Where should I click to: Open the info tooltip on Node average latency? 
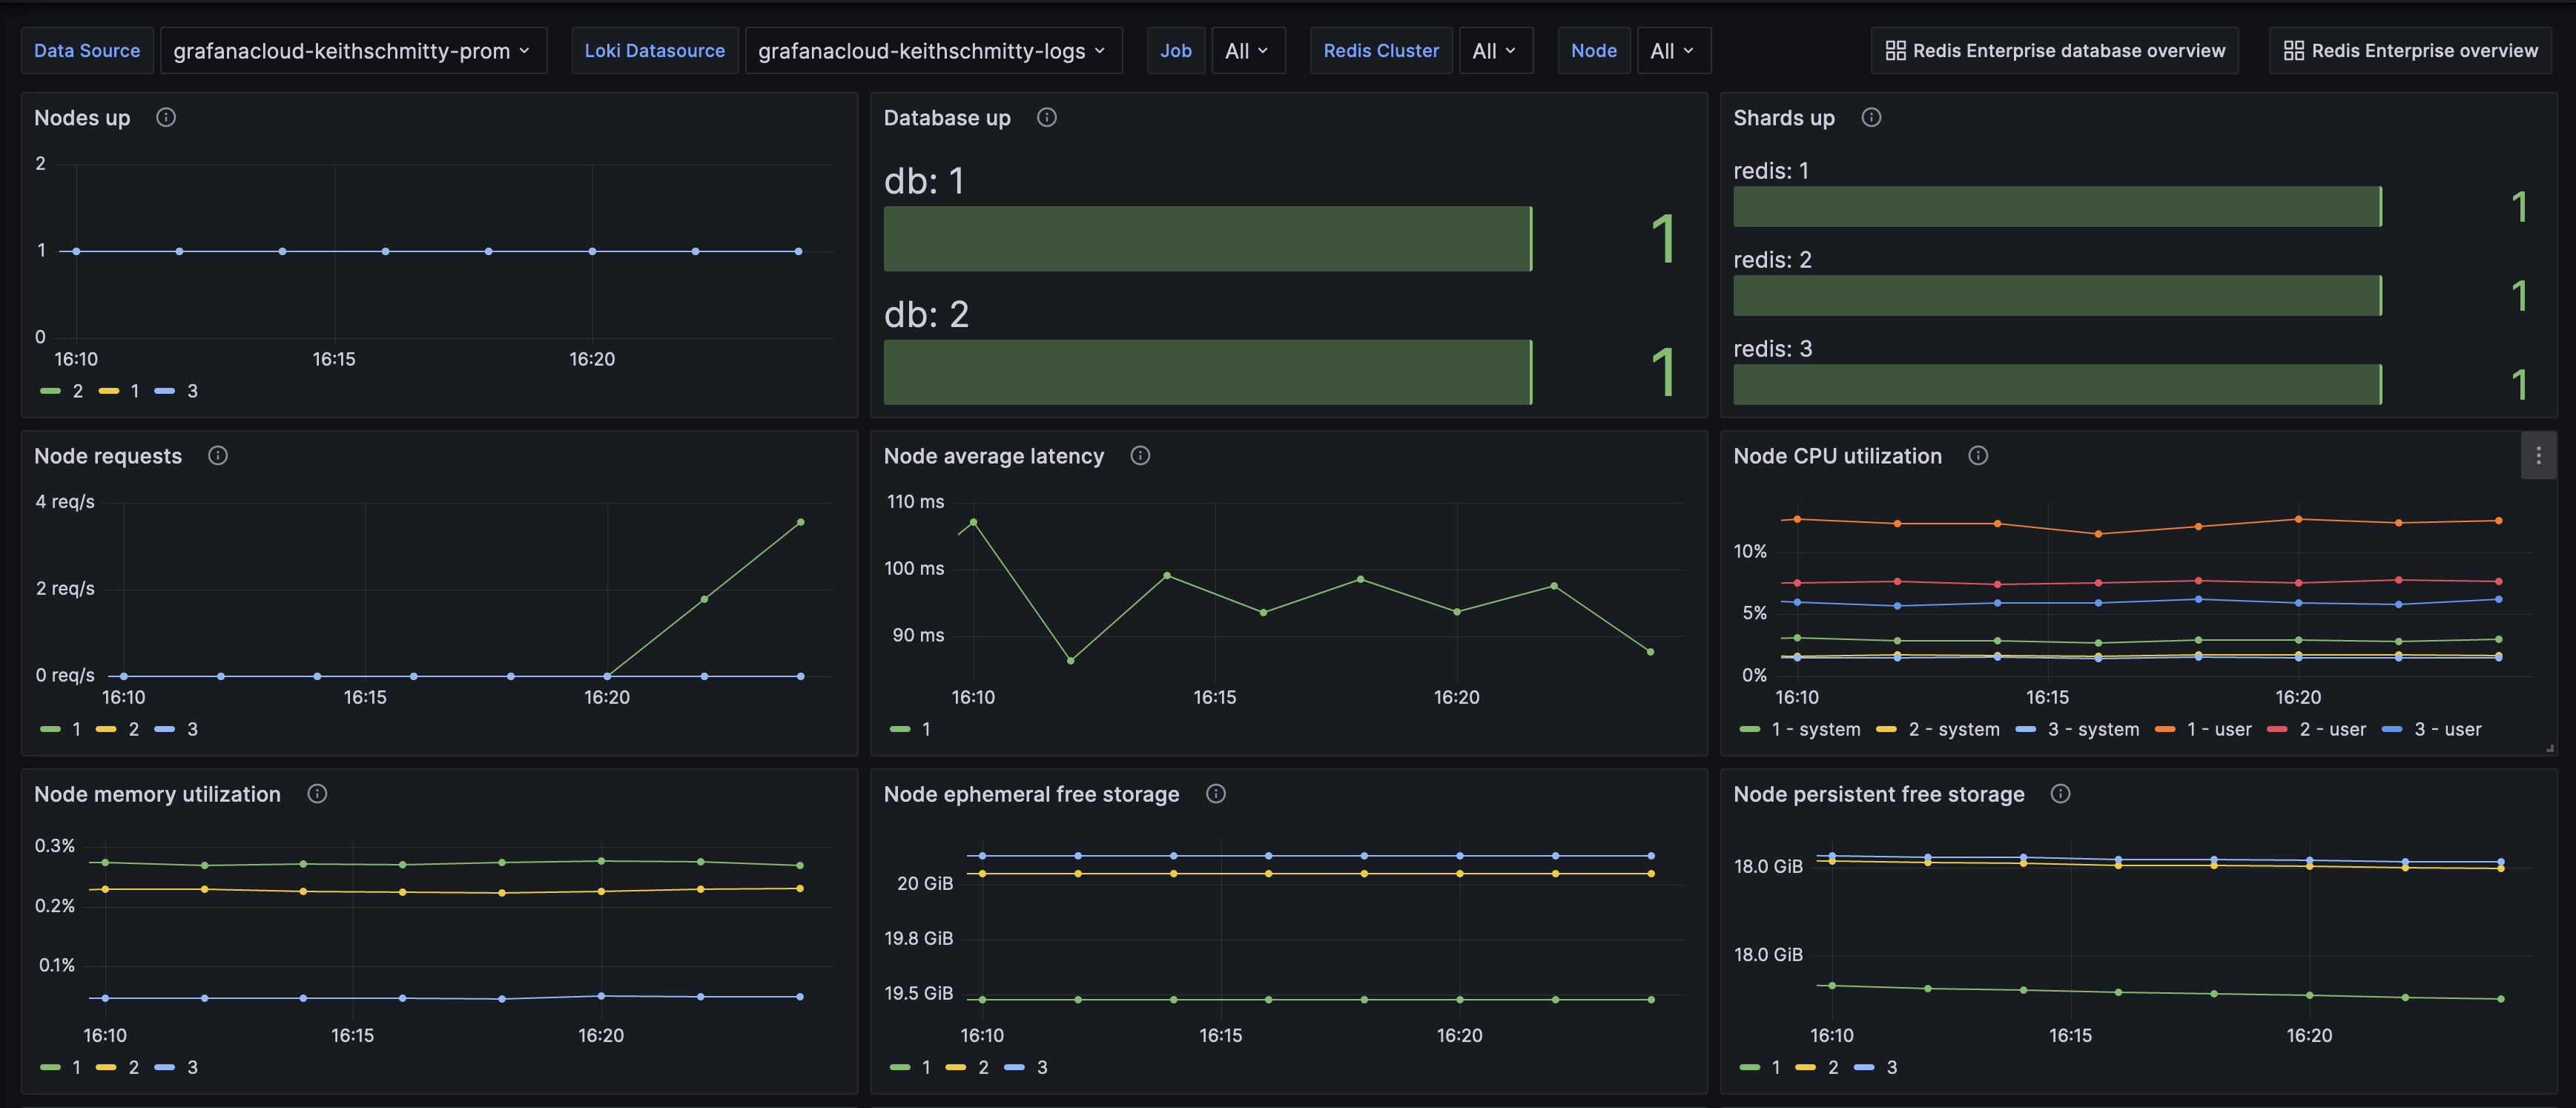click(1140, 455)
